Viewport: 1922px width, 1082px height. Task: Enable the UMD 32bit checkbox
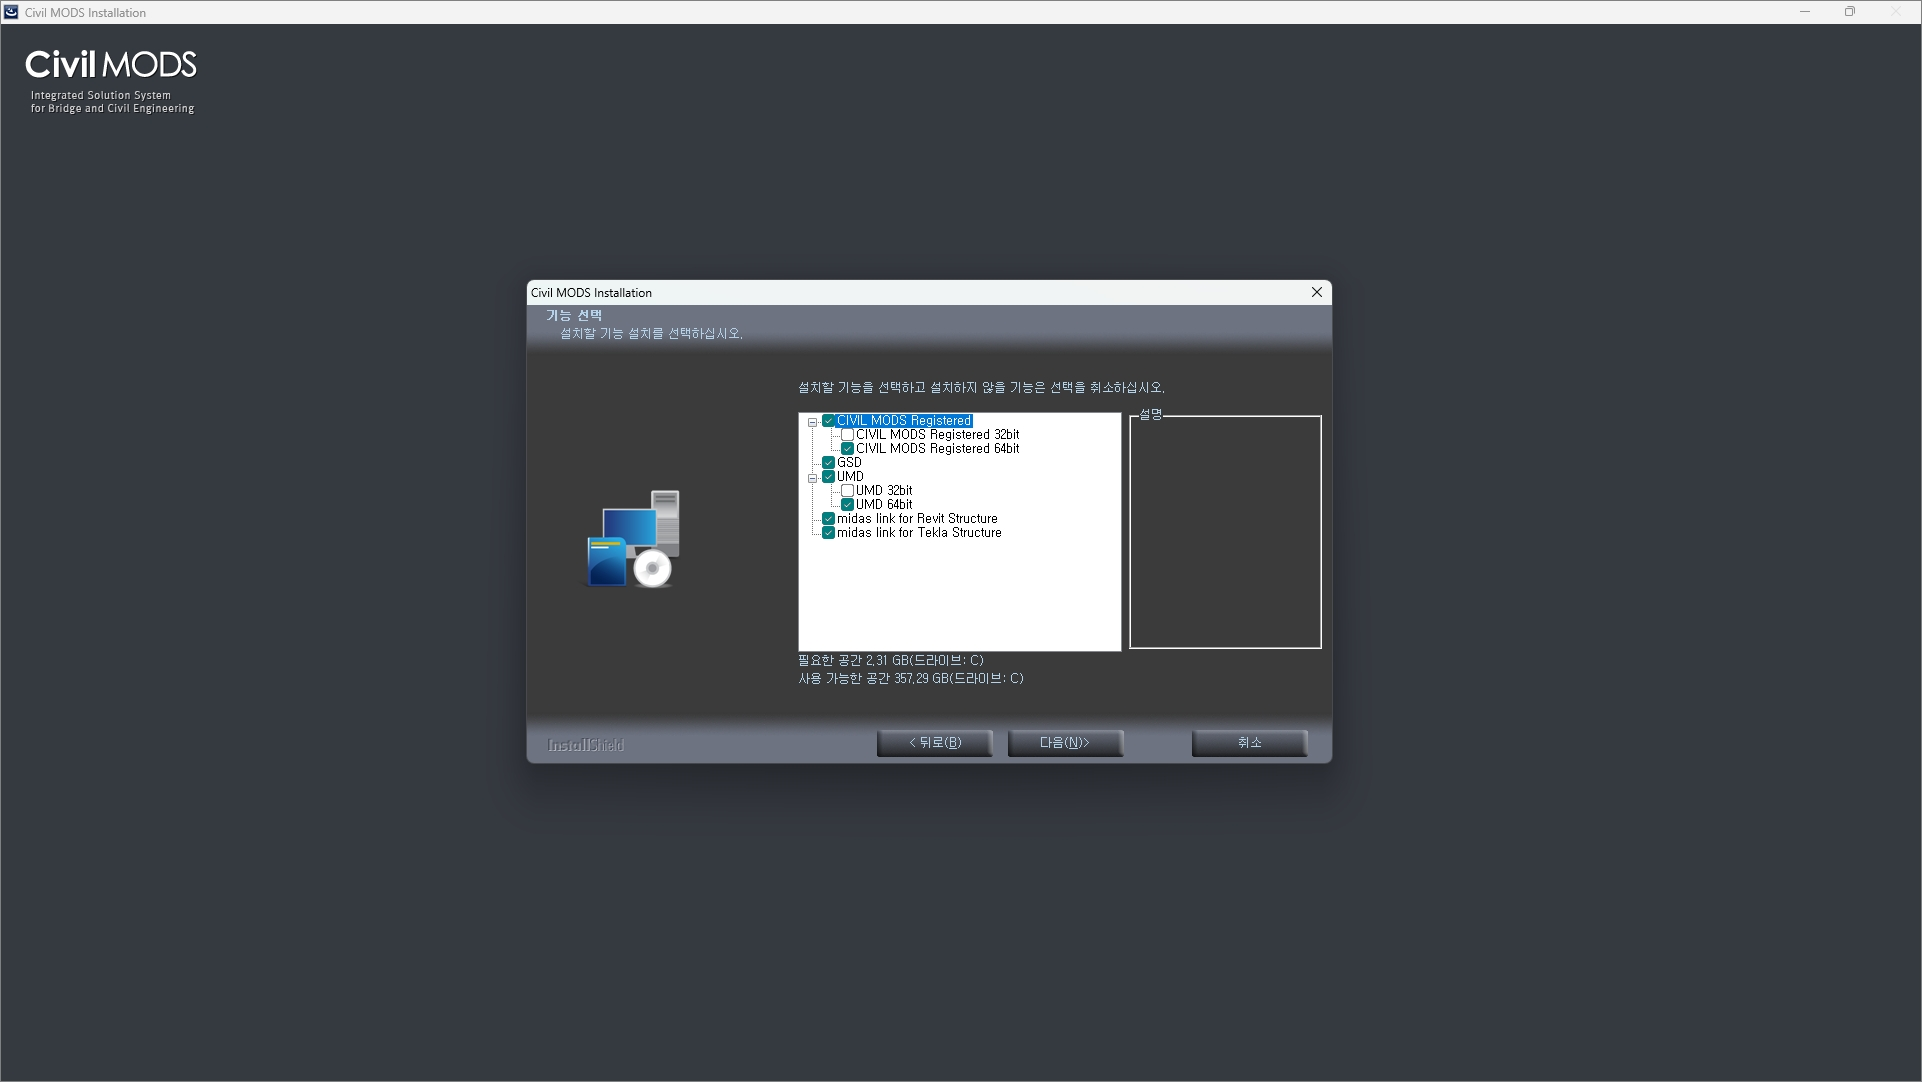click(847, 491)
